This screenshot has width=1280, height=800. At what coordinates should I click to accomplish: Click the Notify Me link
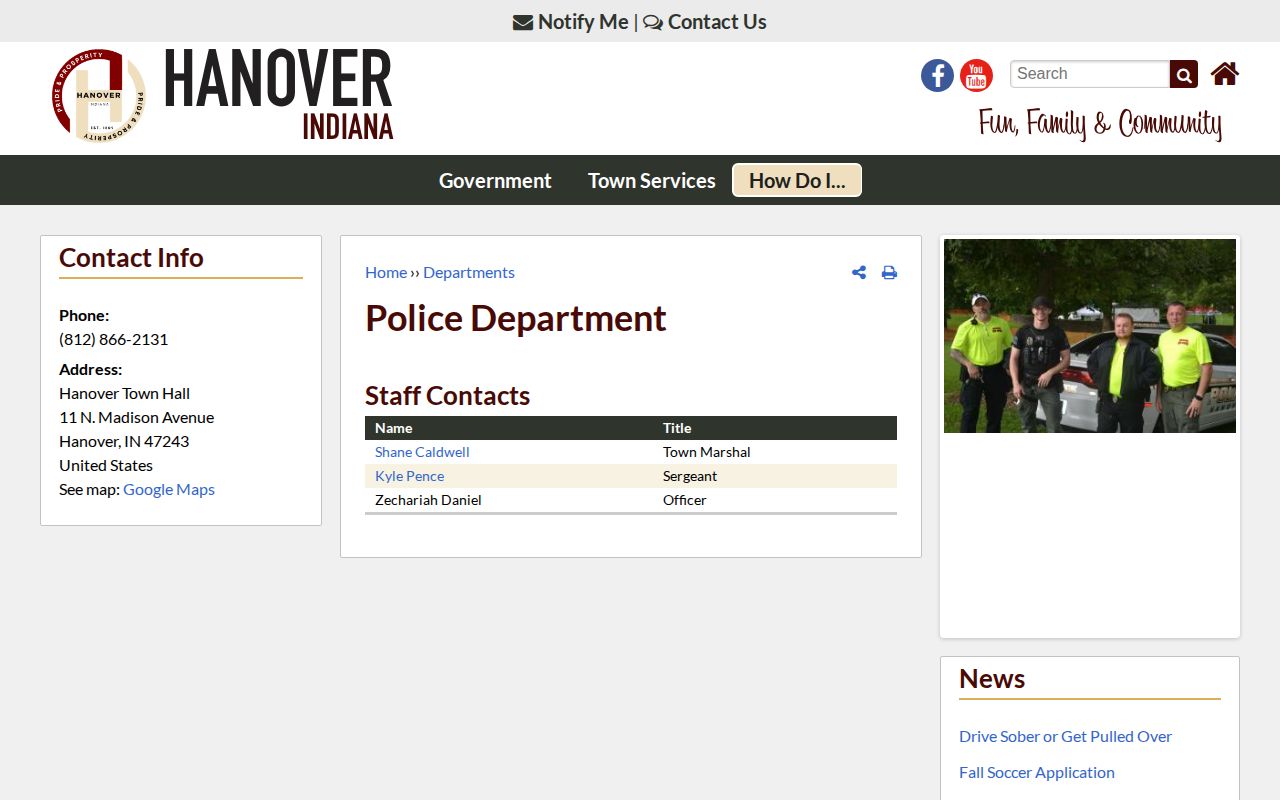[x=571, y=21]
